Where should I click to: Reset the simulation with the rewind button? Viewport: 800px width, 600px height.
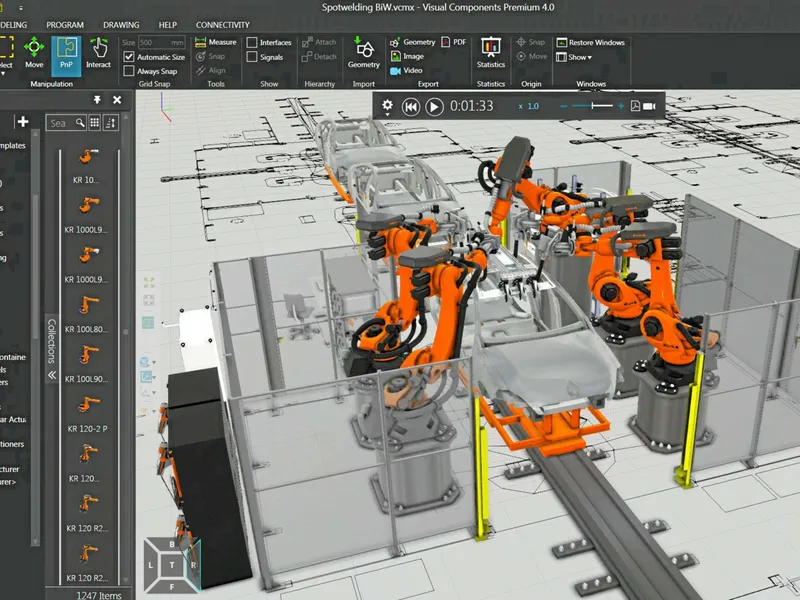[x=410, y=106]
